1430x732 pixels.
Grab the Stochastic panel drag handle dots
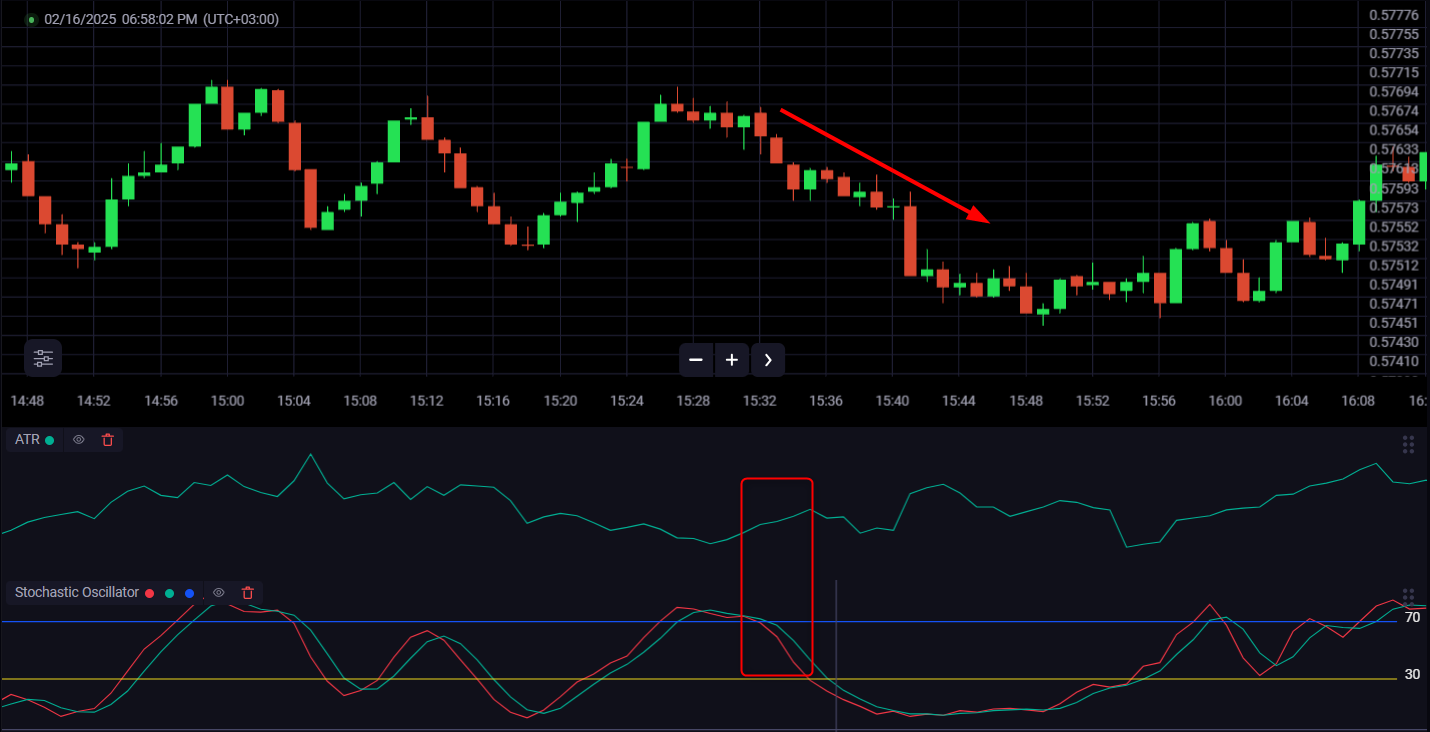pos(1408,596)
